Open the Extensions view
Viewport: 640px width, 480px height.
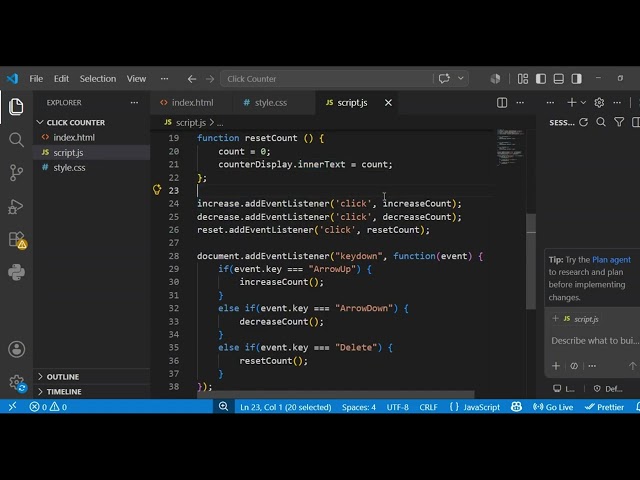(17, 240)
